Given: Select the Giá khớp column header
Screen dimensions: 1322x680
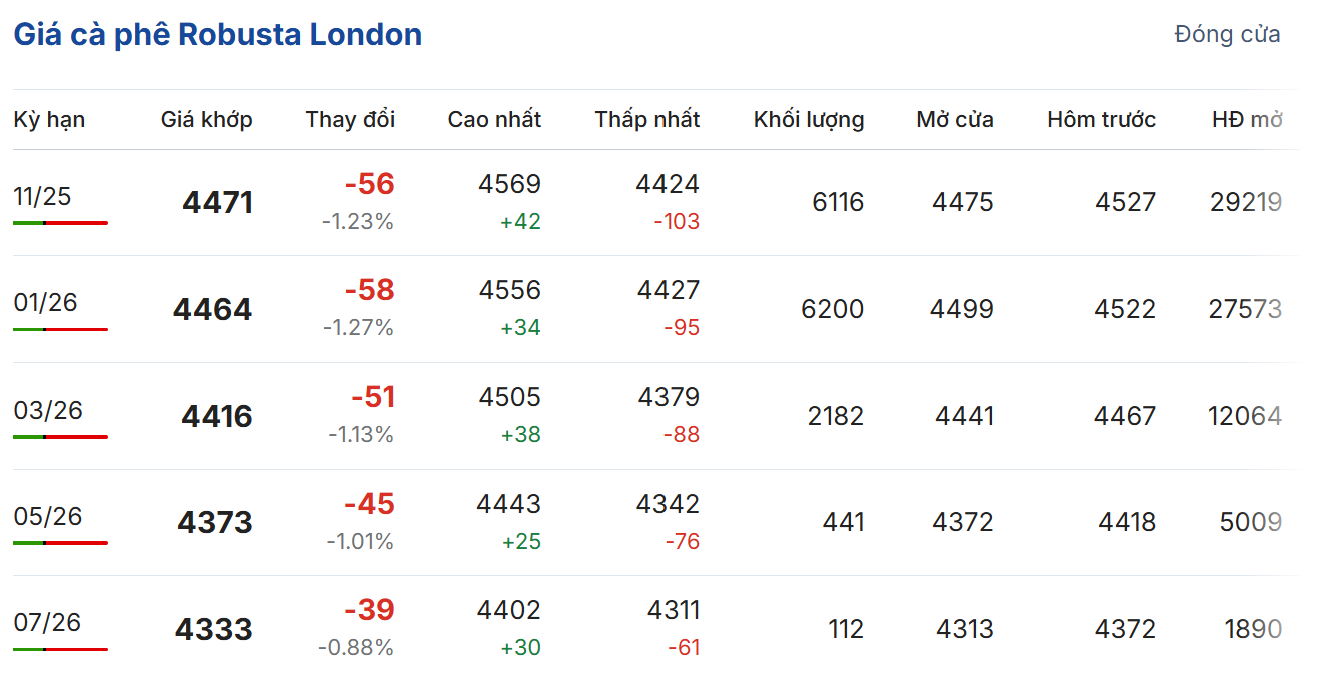Looking at the screenshot, I should (206, 120).
